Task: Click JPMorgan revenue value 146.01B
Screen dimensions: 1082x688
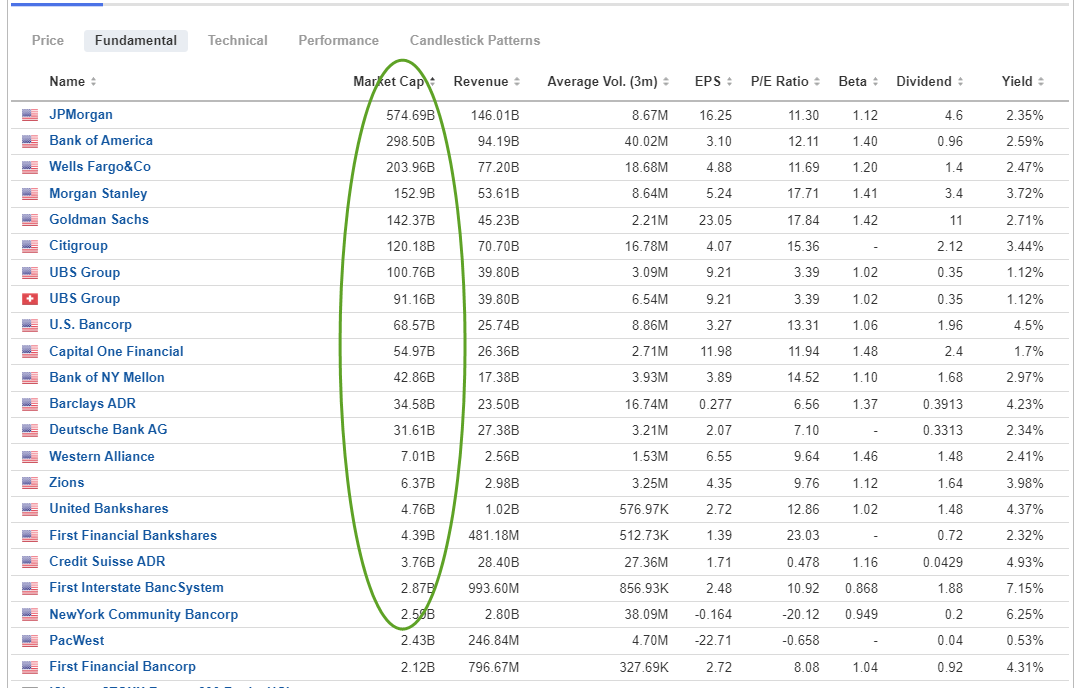Action: pos(495,115)
